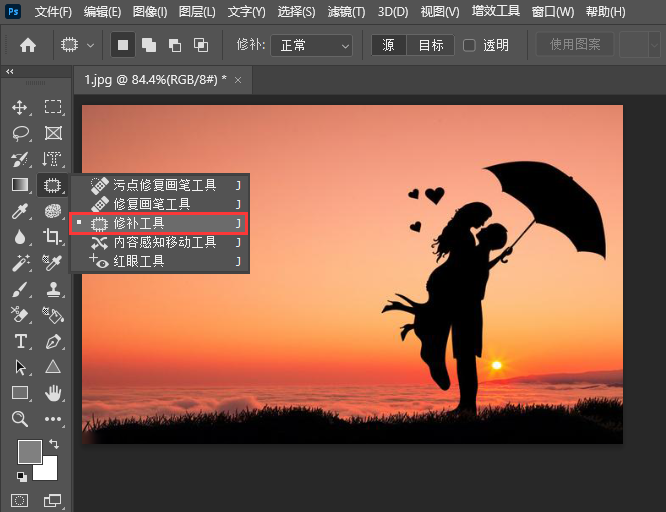The width and height of the screenshot is (666, 512).
Task: Swap foreground and background colors
Action: click(54, 444)
